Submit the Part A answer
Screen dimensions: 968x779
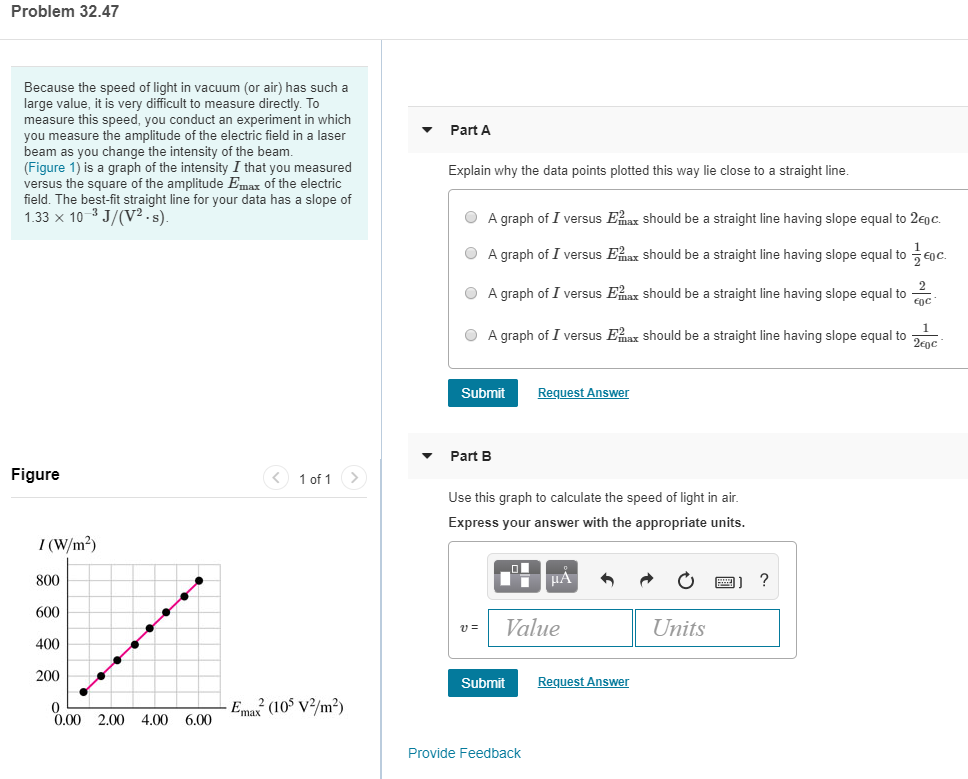pyautogui.click(x=483, y=392)
